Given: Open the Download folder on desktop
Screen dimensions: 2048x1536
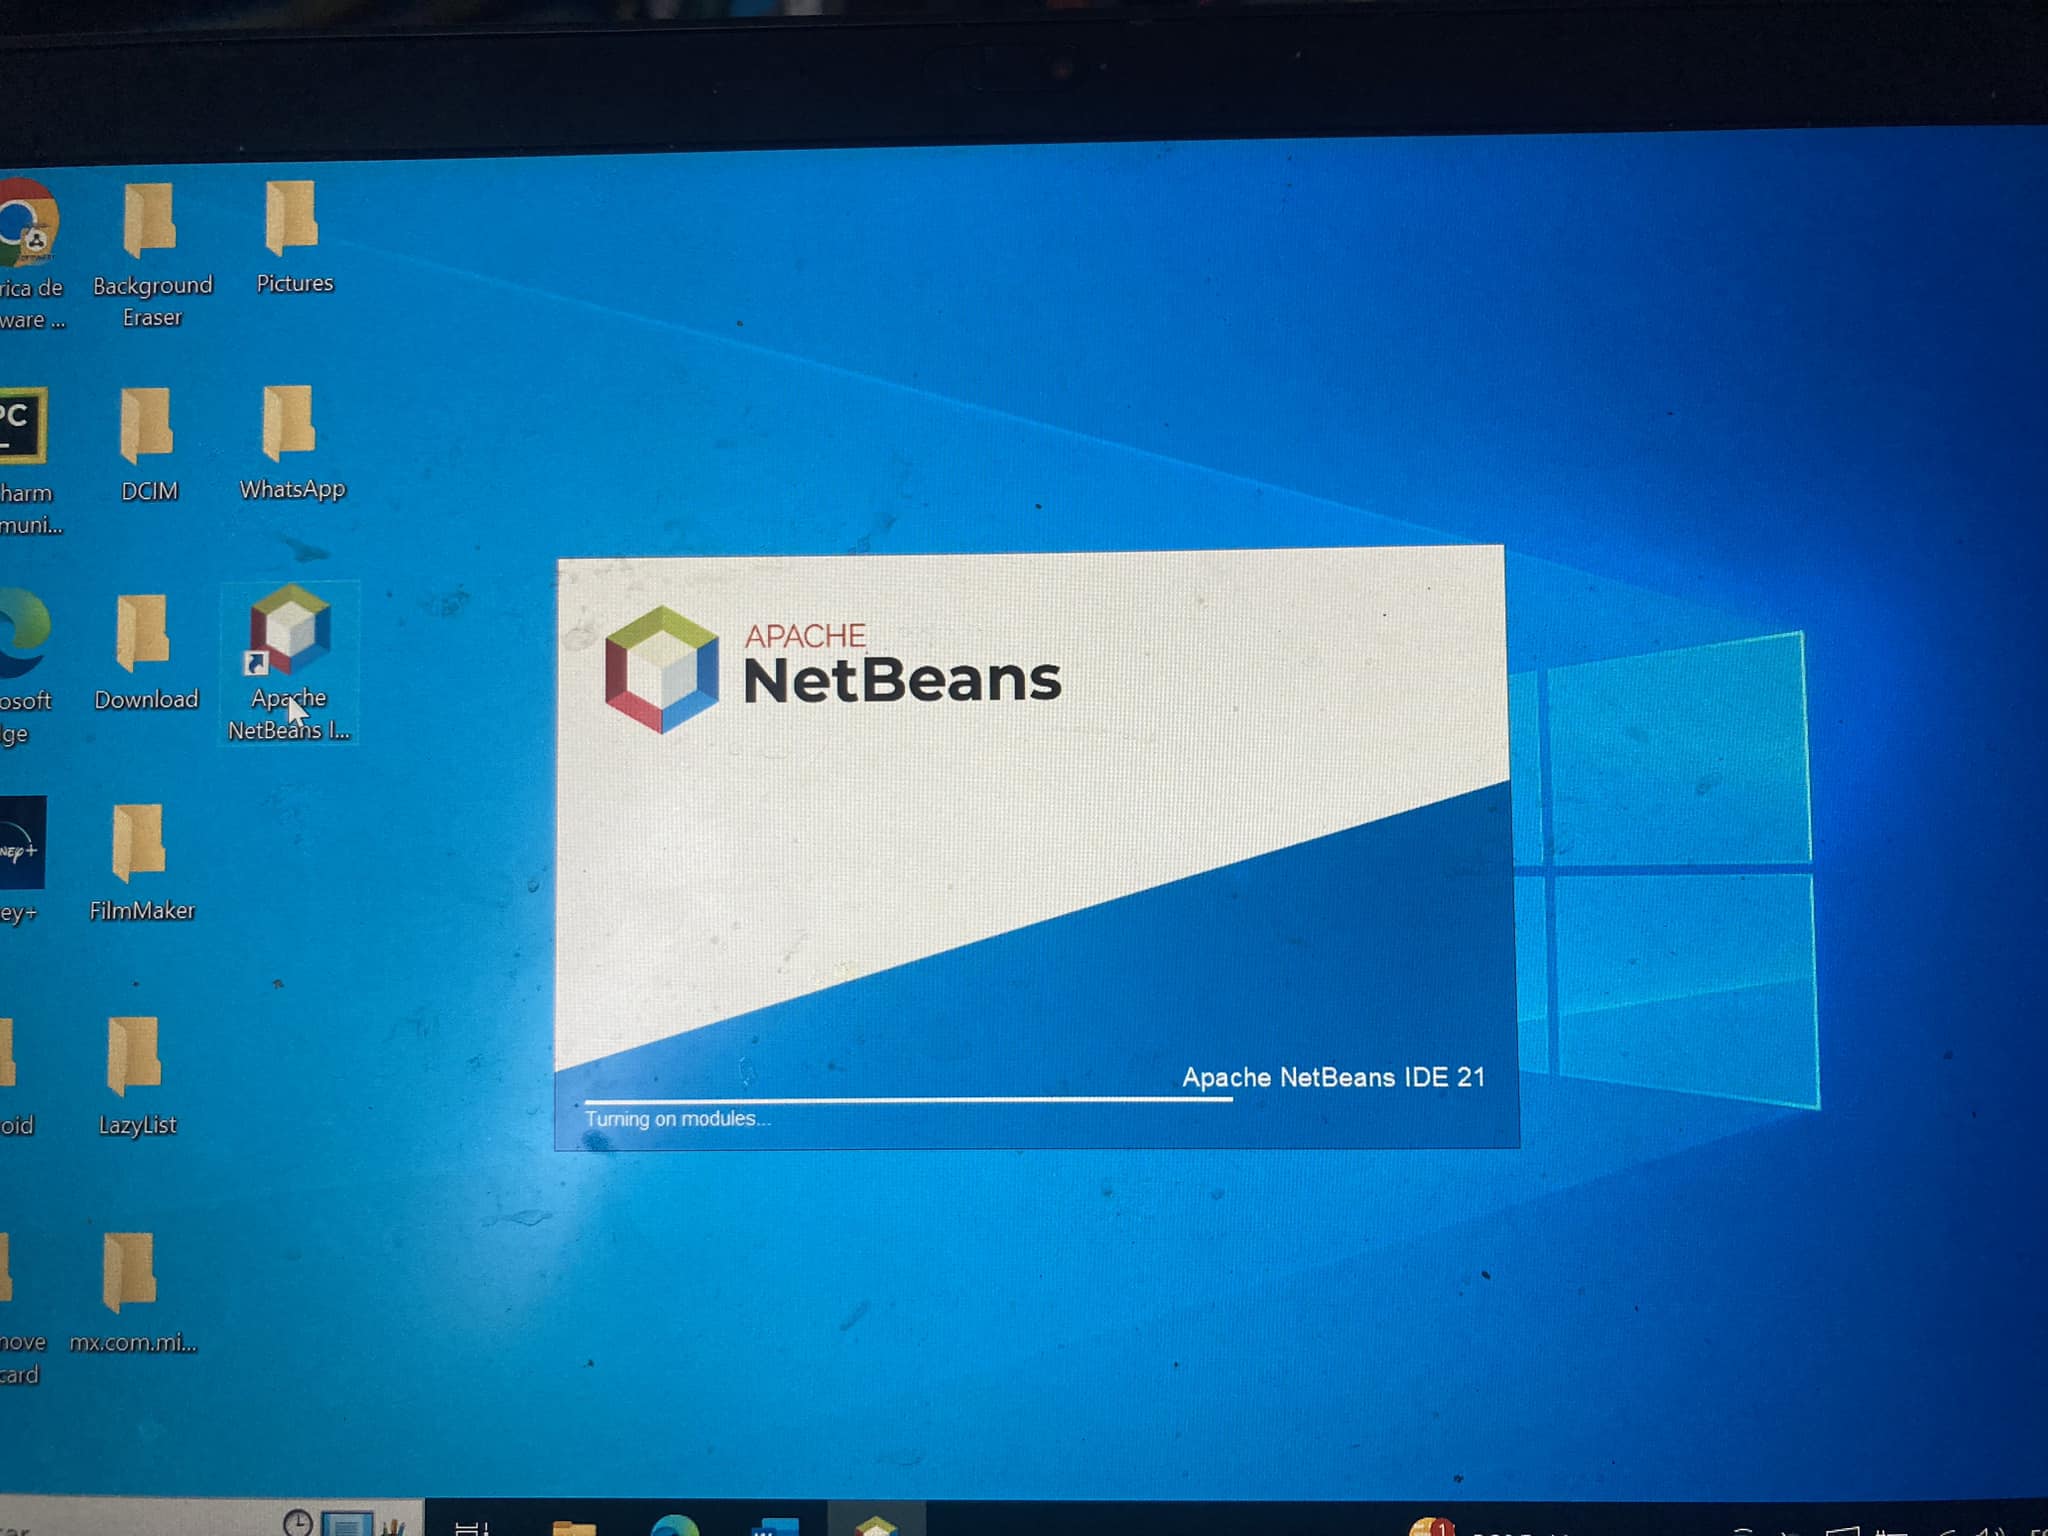Looking at the screenshot, I should (x=143, y=633).
